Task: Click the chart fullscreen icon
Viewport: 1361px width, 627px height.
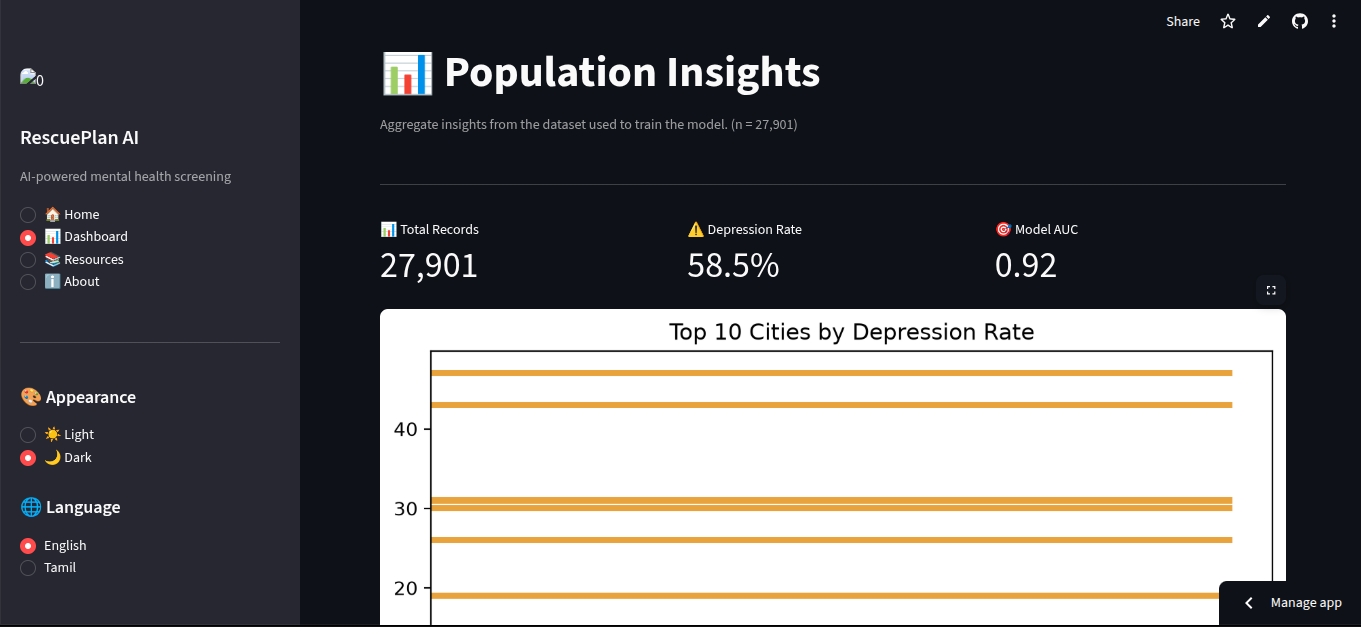Action: pos(1271,290)
